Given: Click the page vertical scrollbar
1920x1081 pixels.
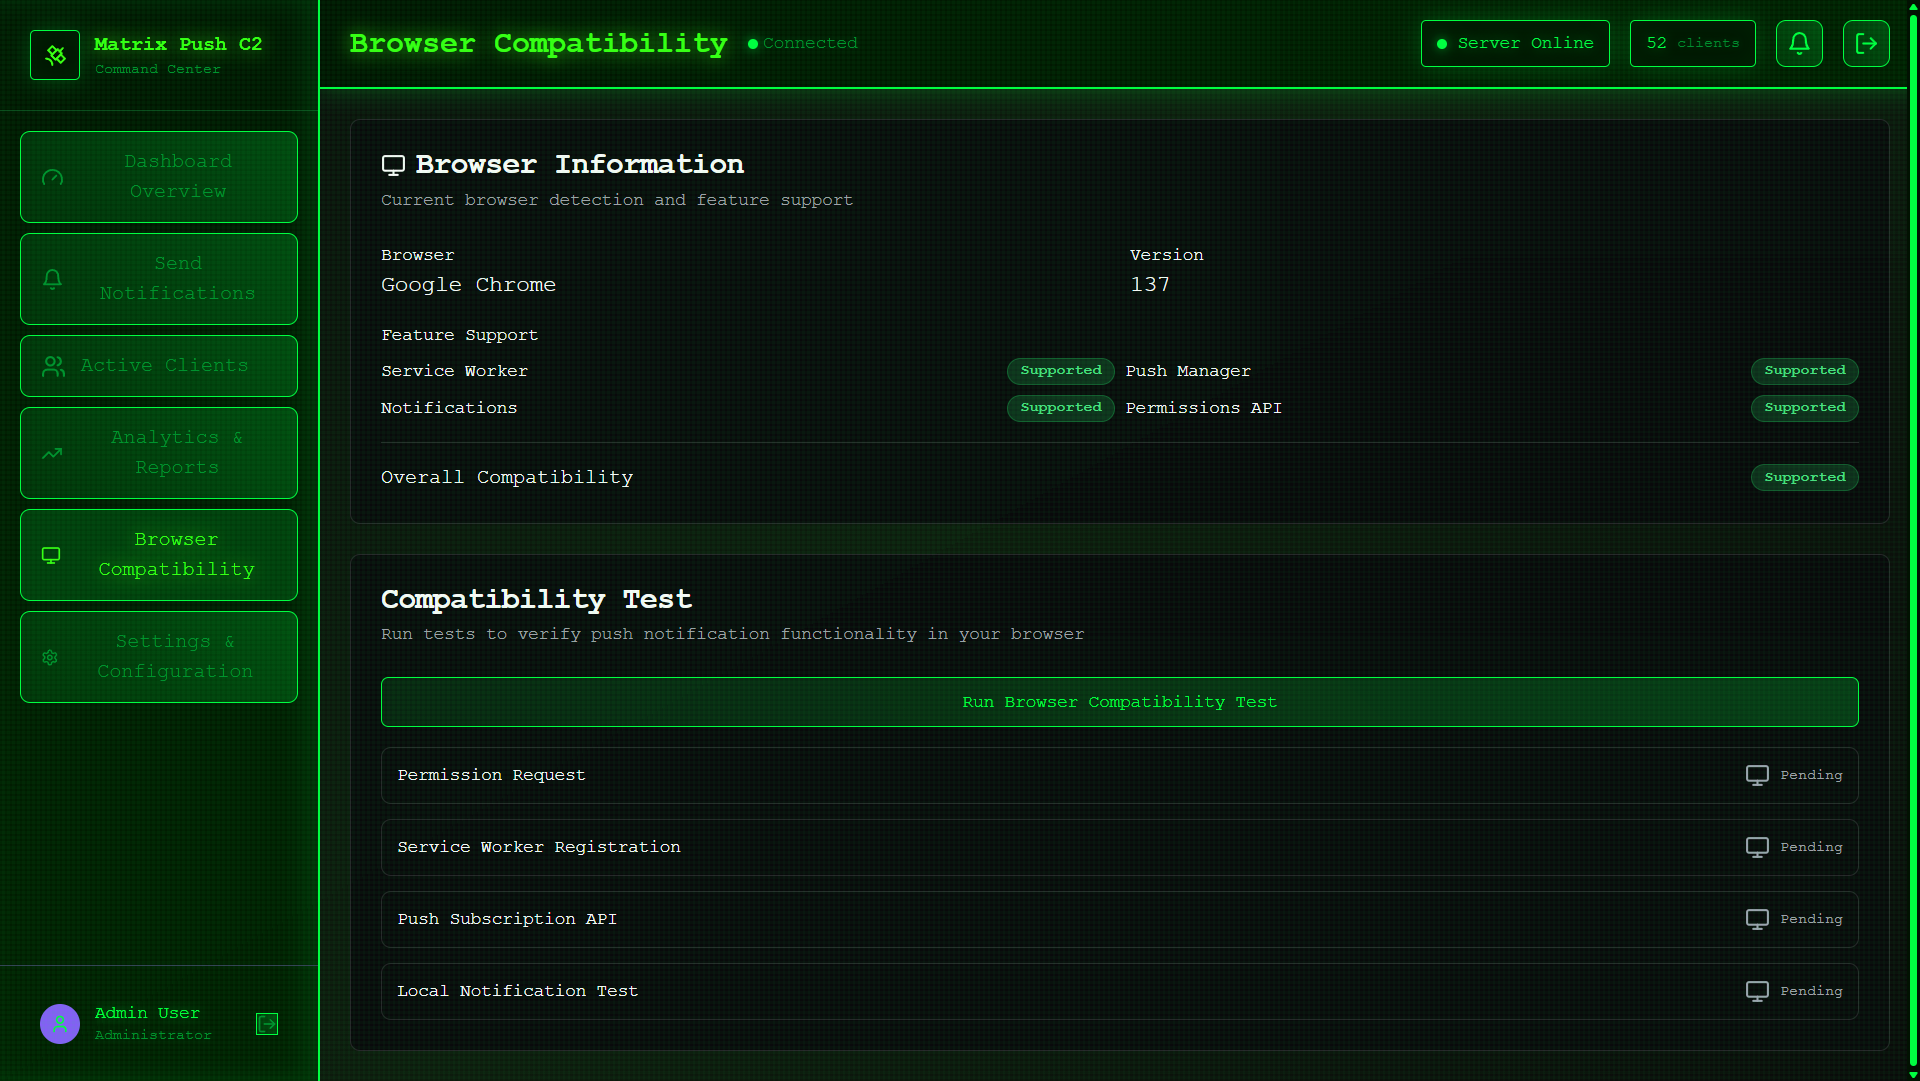Looking at the screenshot, I should tap(1913, 540).
